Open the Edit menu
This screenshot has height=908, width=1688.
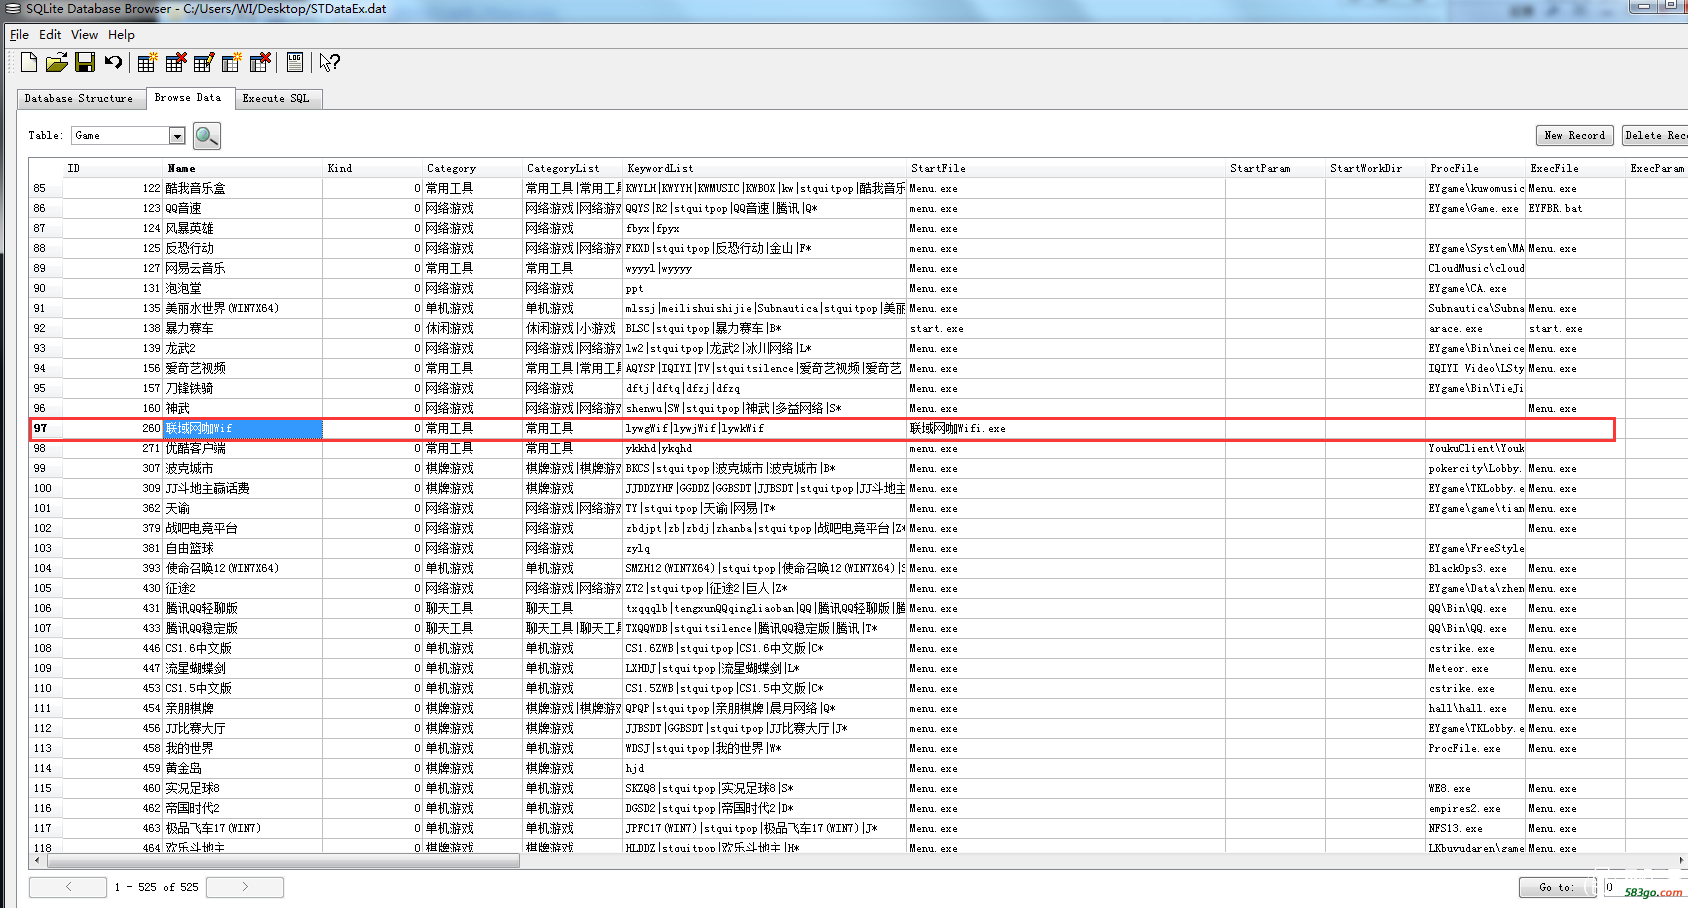[50, 34]
